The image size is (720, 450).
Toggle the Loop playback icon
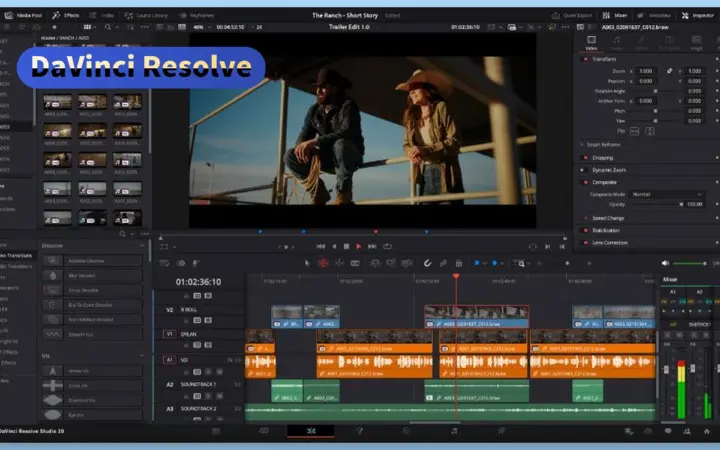(x=388, y=247)
